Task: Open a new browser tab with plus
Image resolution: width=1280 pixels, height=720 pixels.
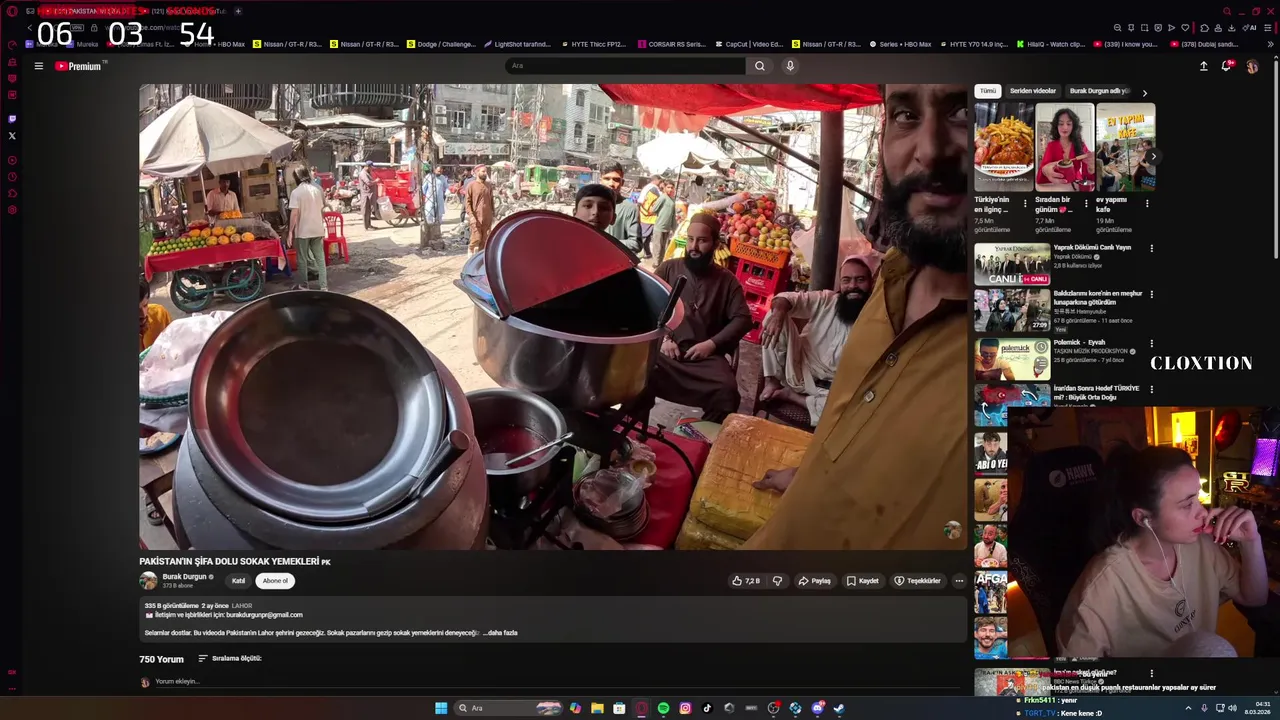Action: (238, 11)
